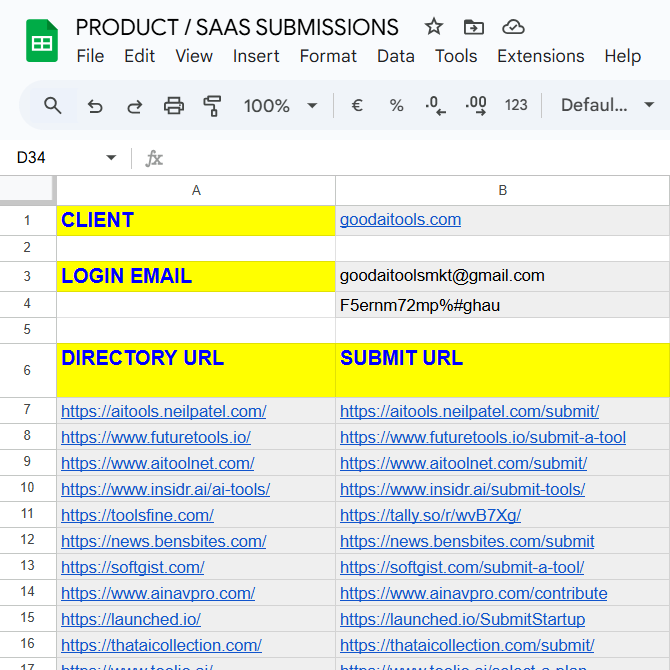Select column A header
Screen dimensions: 670x670
pos(196,191)
